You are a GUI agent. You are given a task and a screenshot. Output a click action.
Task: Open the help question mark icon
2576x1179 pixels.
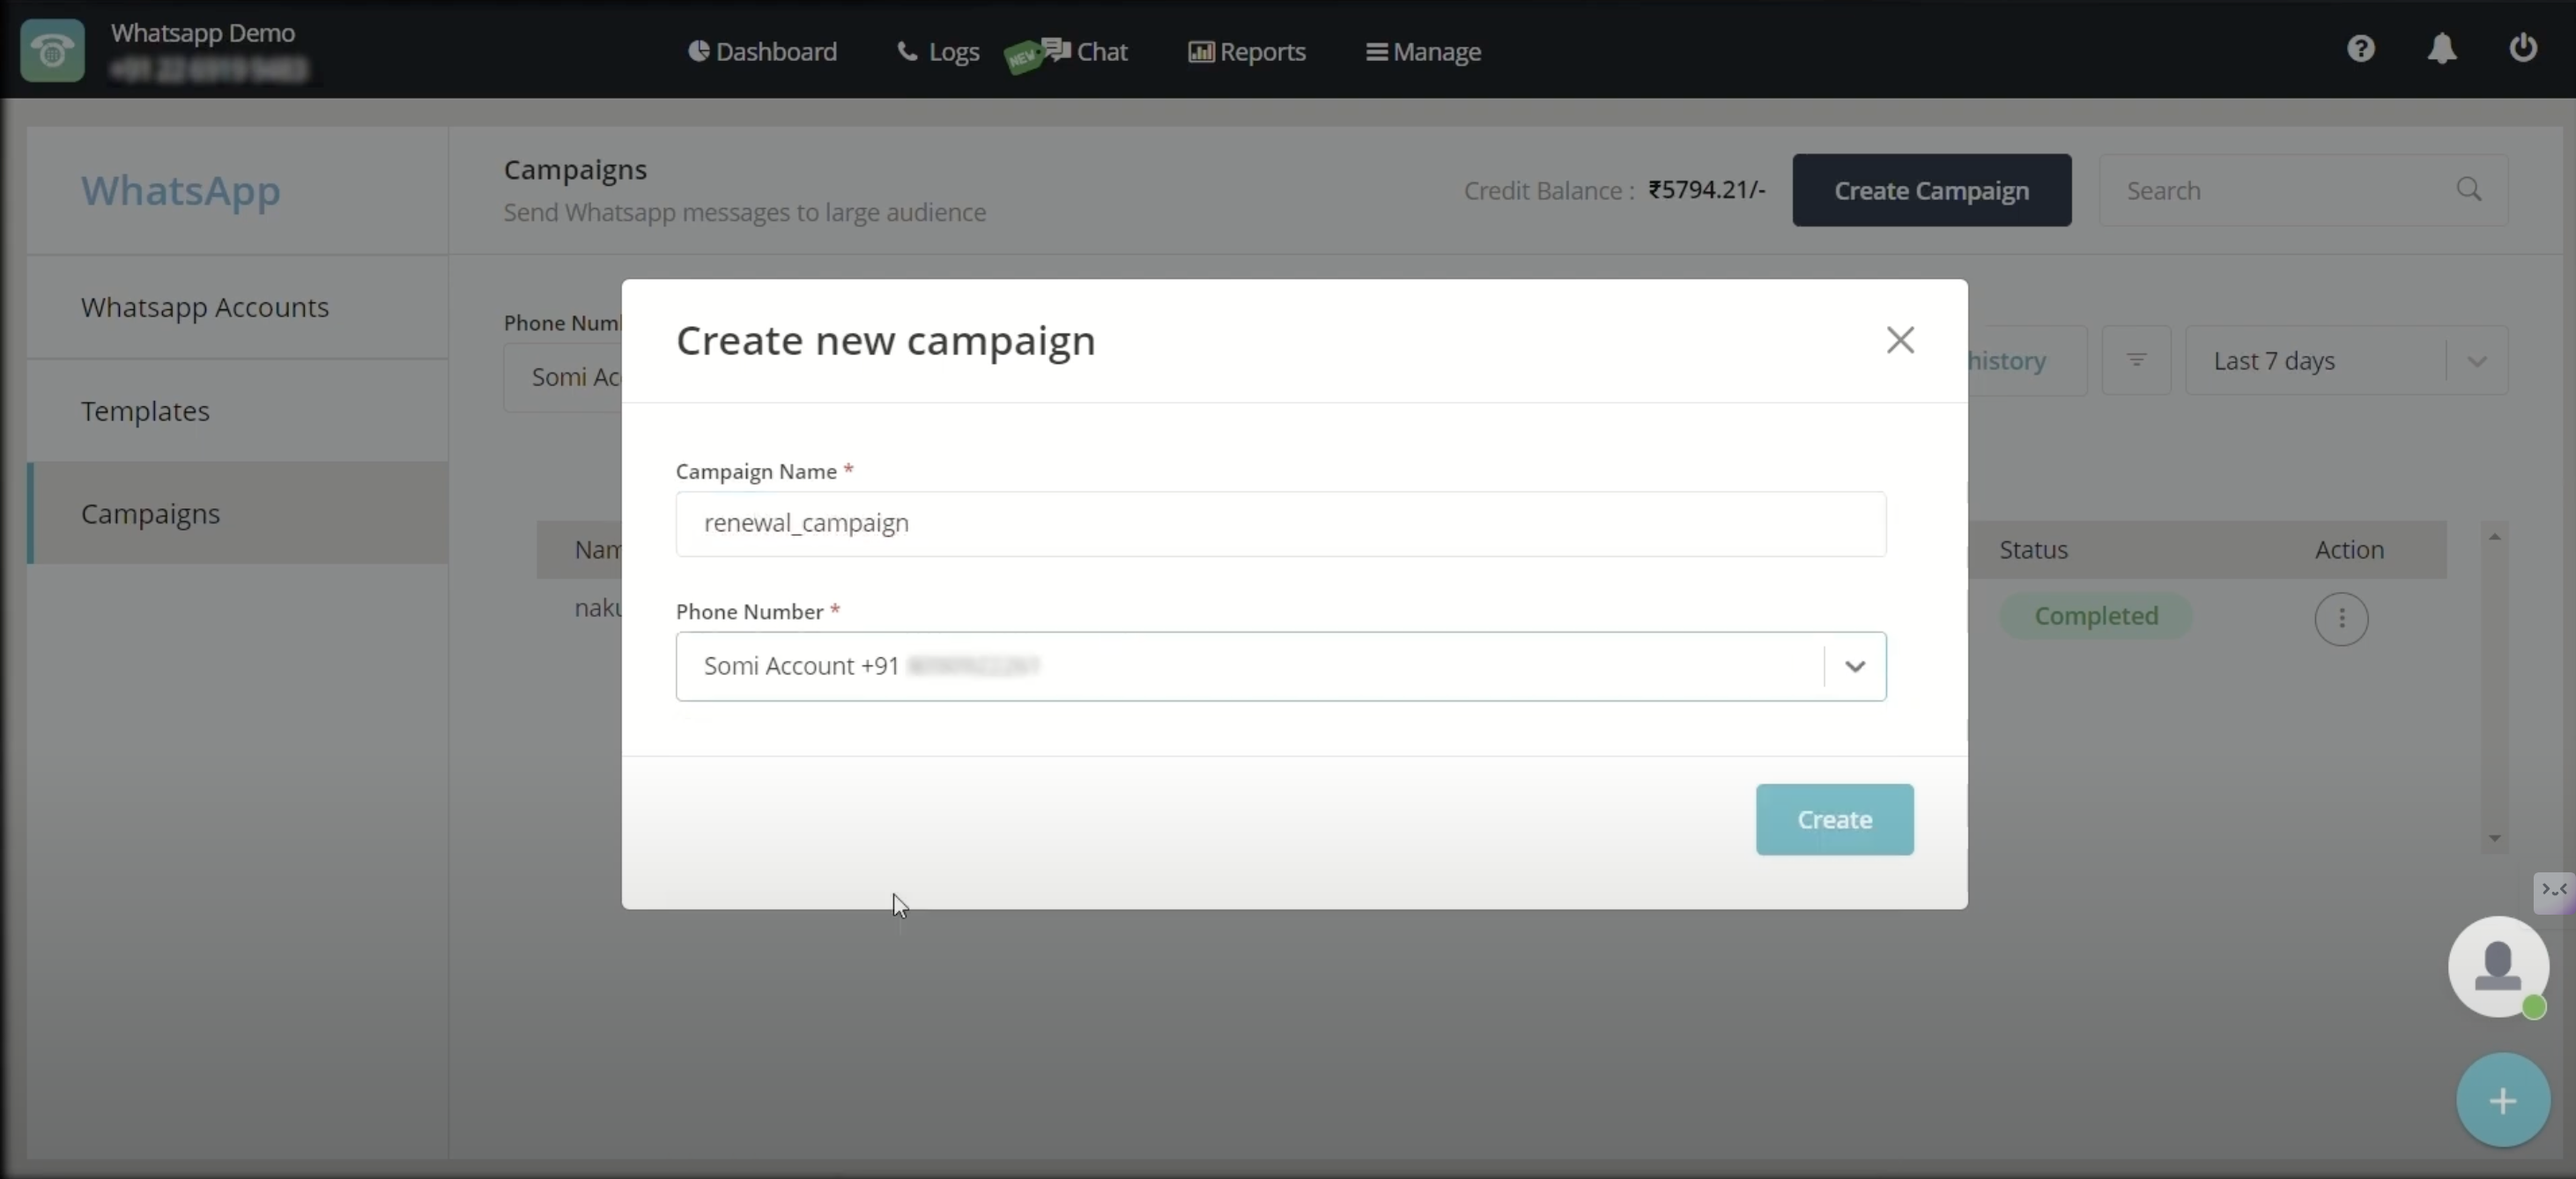coord(2361,49)
